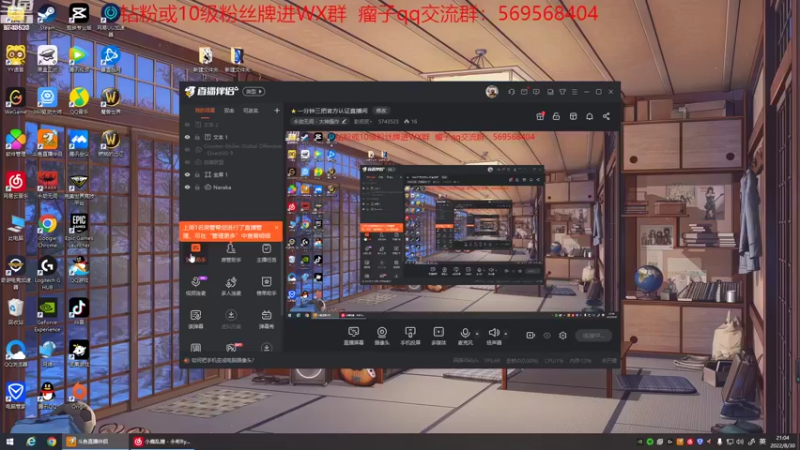Open the layout grid icon beside the bell

[573, 116]
